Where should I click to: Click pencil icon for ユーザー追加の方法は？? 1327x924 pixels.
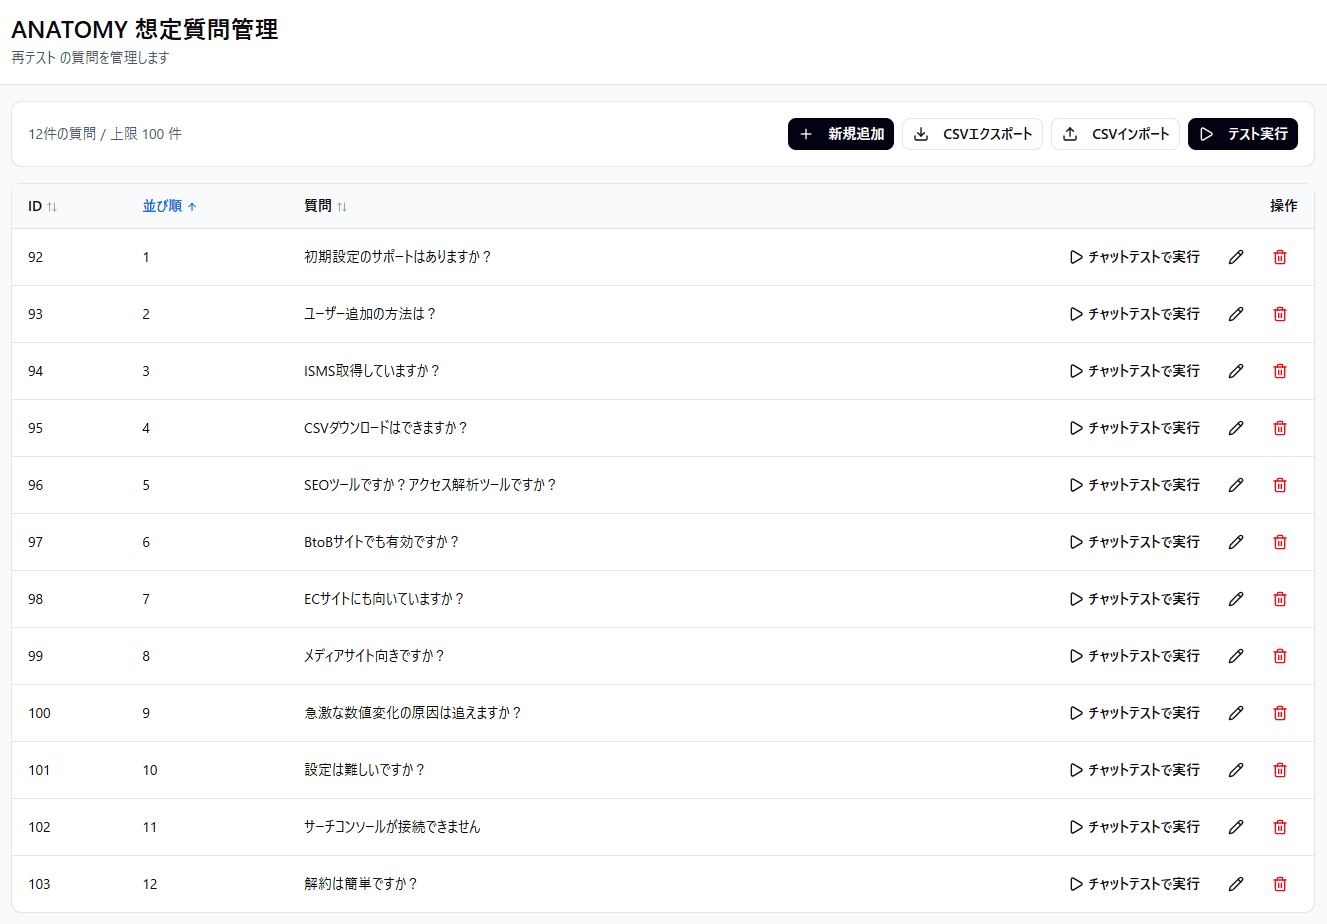[x=1236, y=314]
